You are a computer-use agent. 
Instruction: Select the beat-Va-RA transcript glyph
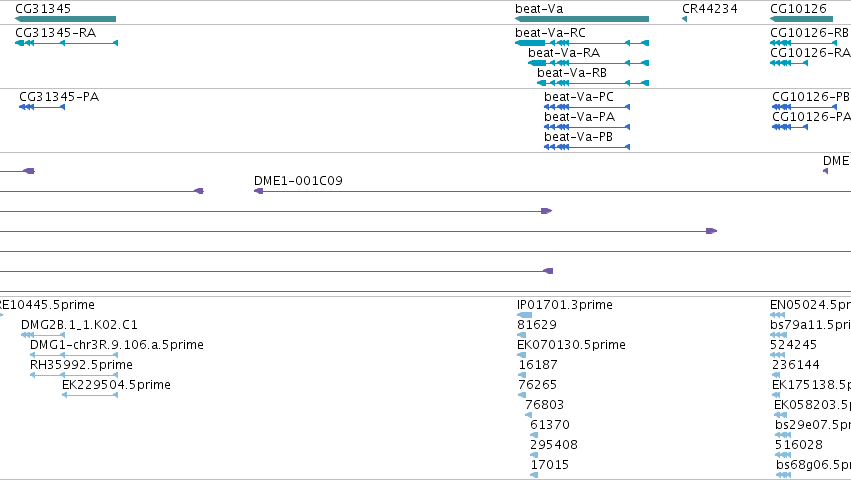click(588, 63)
